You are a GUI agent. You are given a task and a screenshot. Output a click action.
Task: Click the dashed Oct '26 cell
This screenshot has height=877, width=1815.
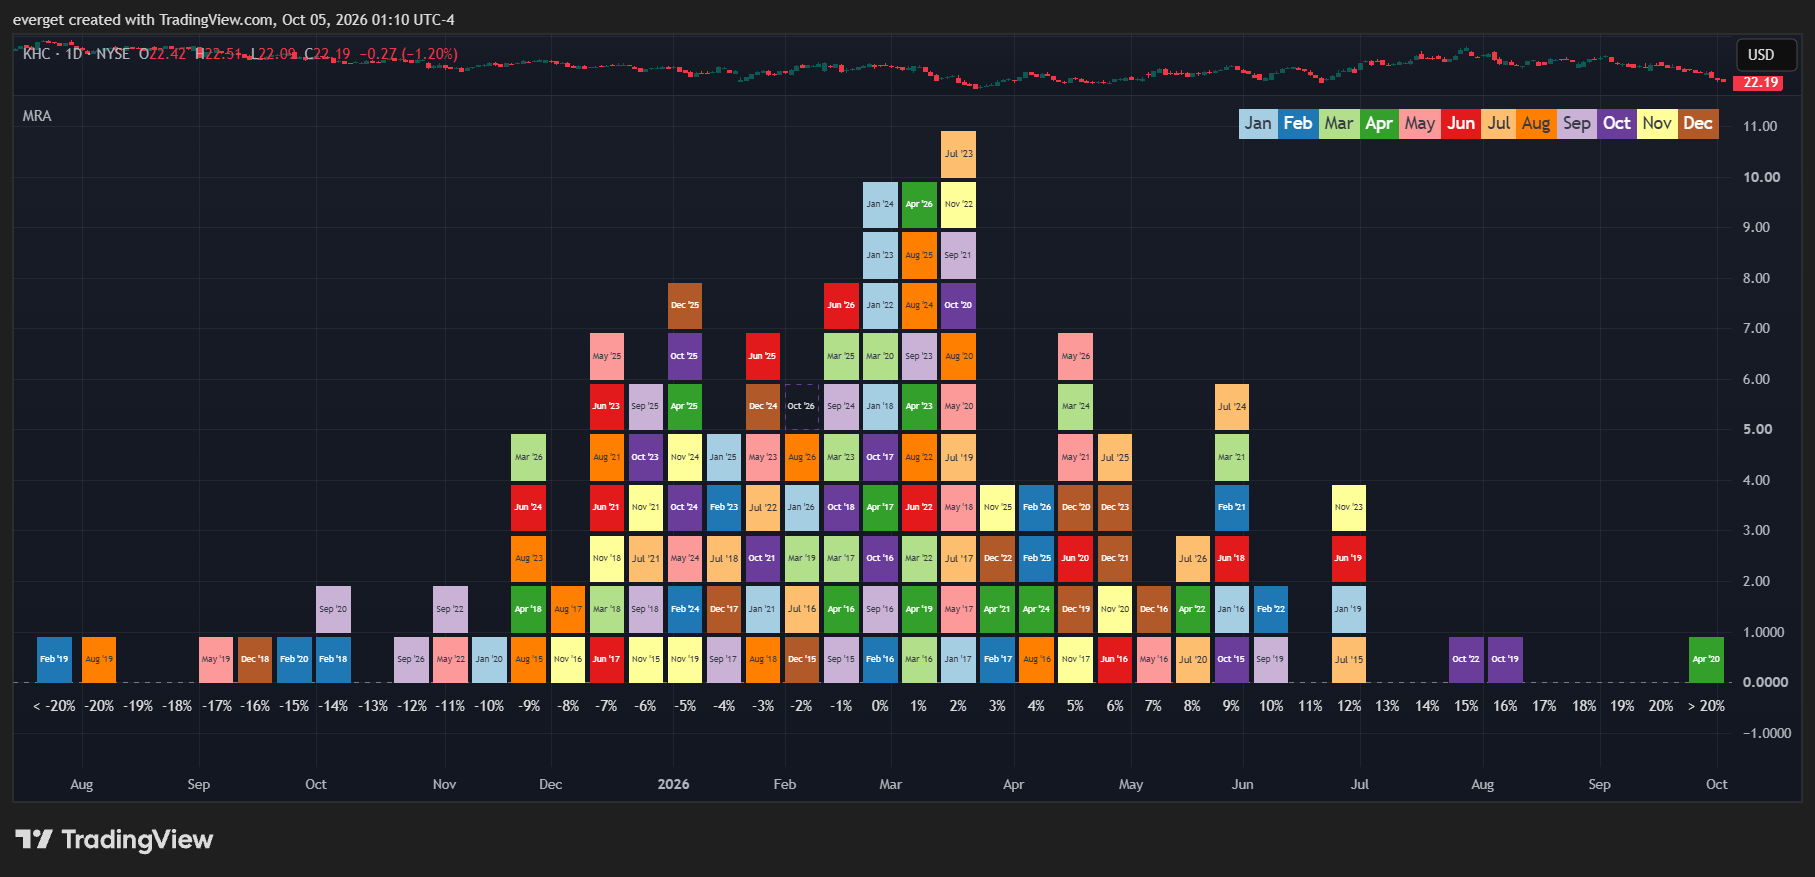(x=801, y=406)
